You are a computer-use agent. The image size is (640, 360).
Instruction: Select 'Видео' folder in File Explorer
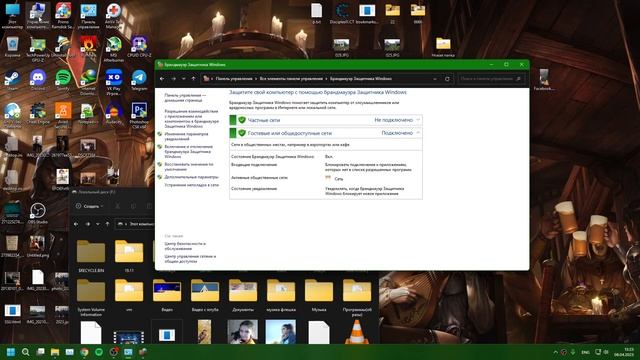tap(167, 295)
